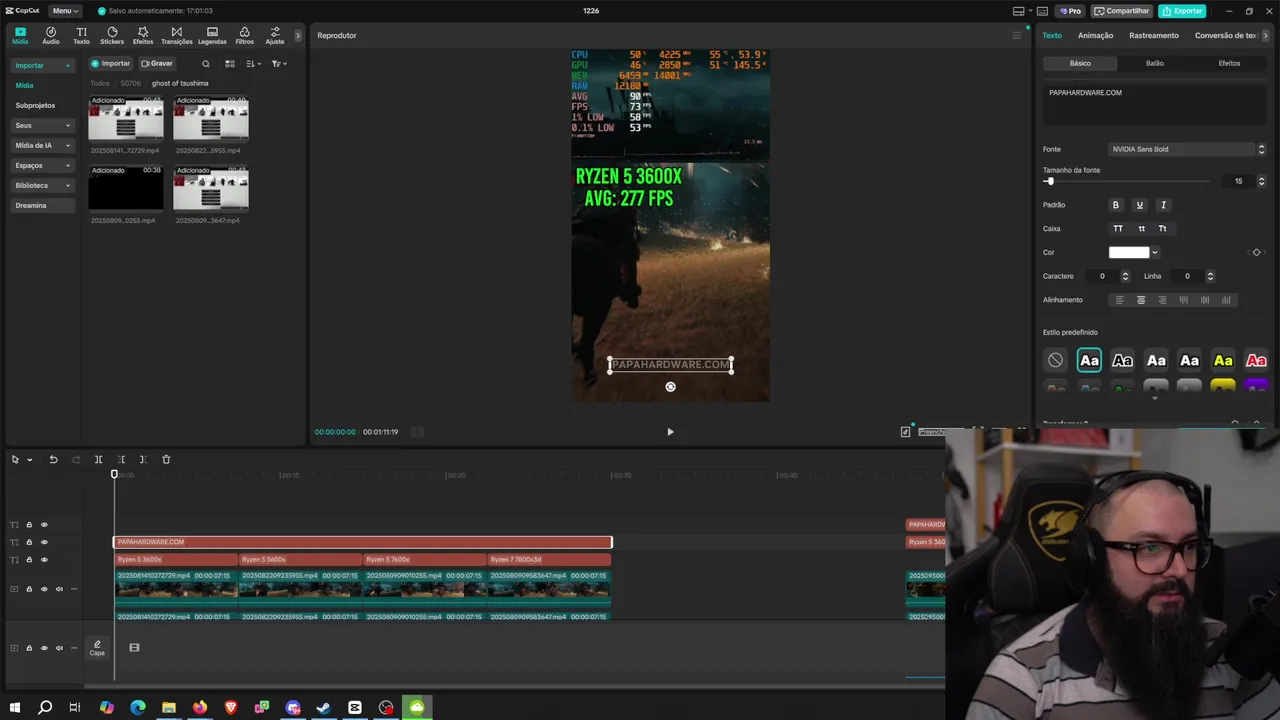The height and width of the screenshot is (720, 1280).
Task: Click the Pro badge button
Action: 1070,11
